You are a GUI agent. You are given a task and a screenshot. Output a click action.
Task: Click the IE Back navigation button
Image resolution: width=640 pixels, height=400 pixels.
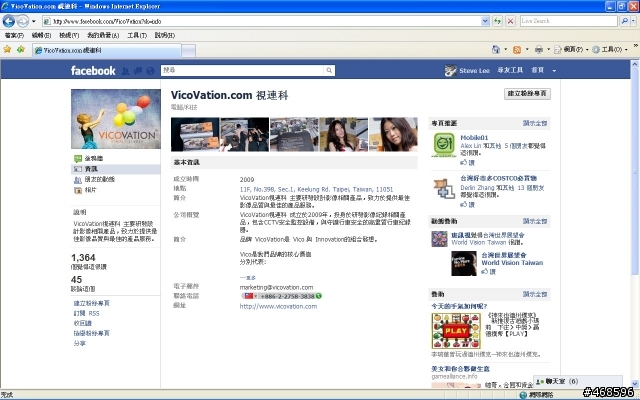[x=9, y=21]
